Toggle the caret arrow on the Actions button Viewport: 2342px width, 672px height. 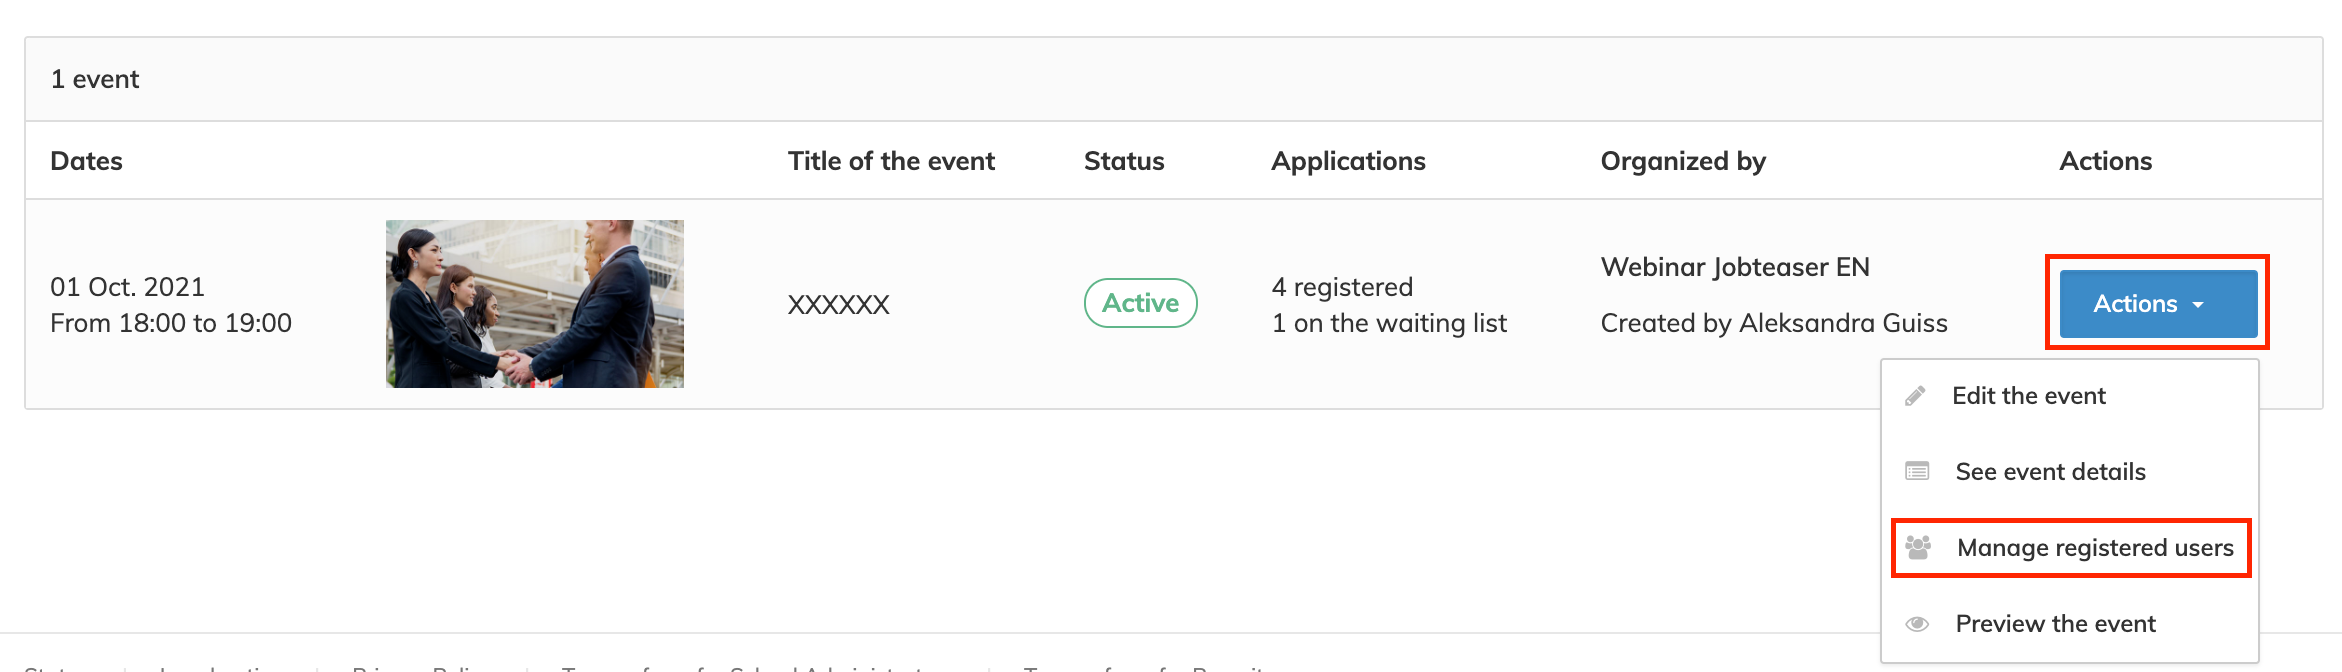[x=2198, y=305]
